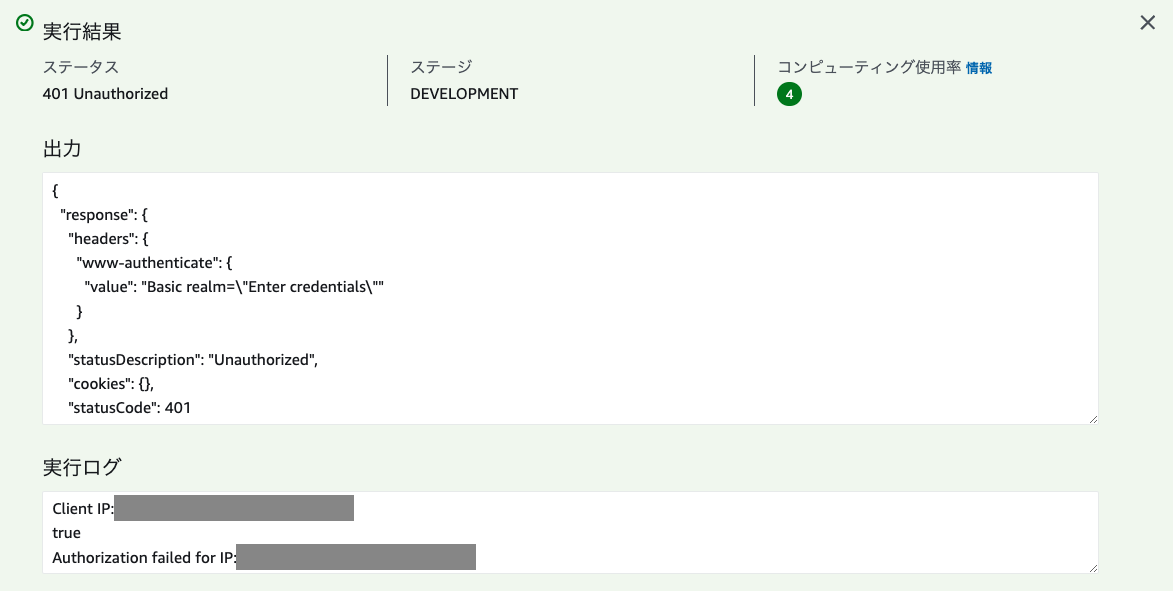
Task: Click the Authorization failed log line
Action: [263, 557]
